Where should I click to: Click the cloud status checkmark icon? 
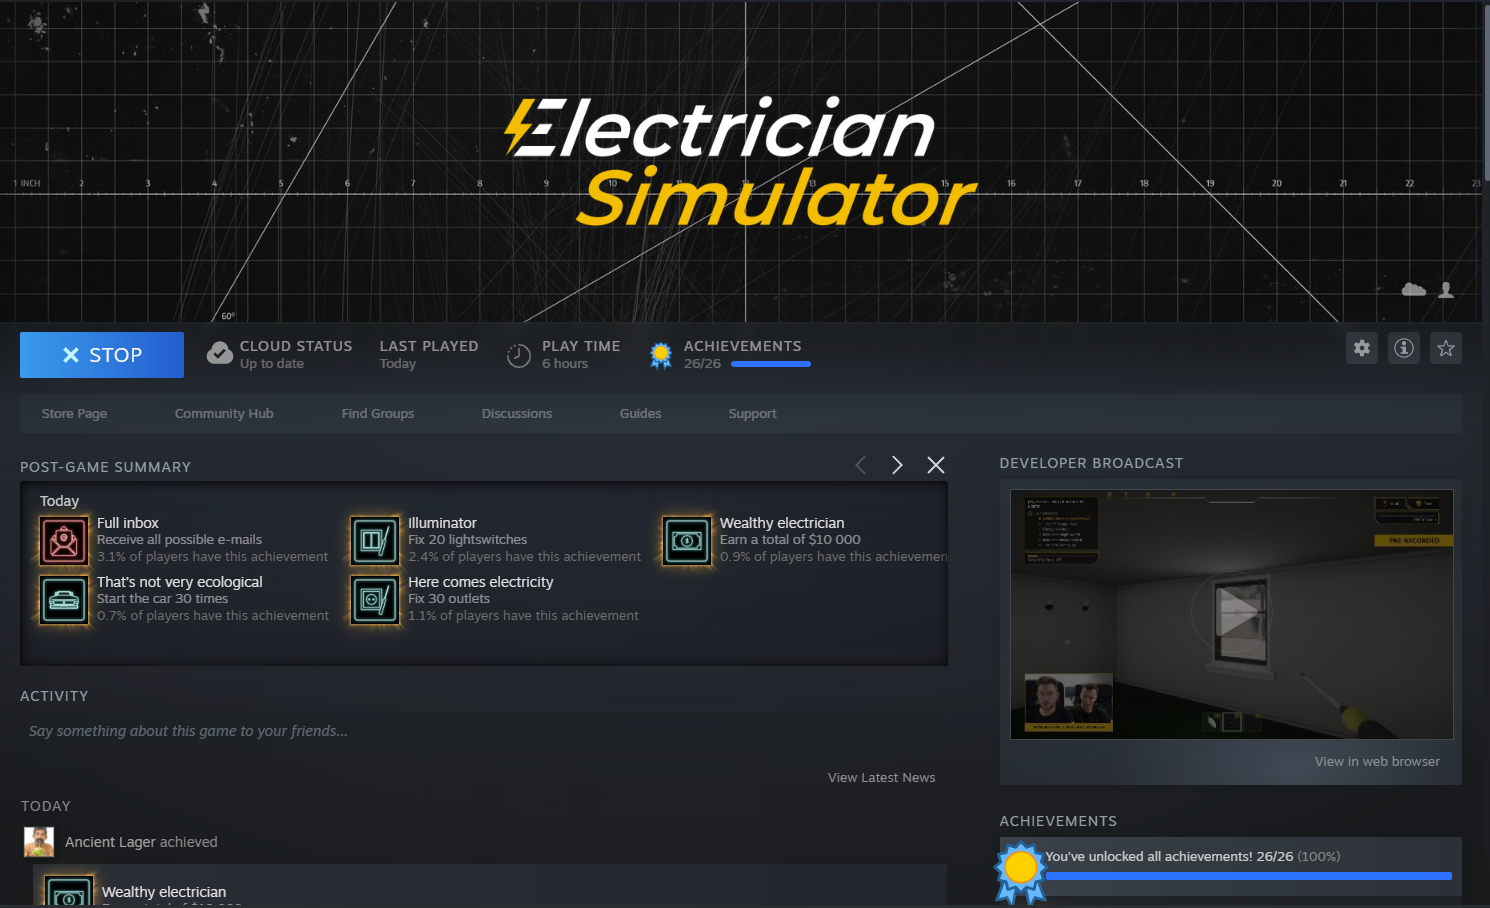pos(220,354)
